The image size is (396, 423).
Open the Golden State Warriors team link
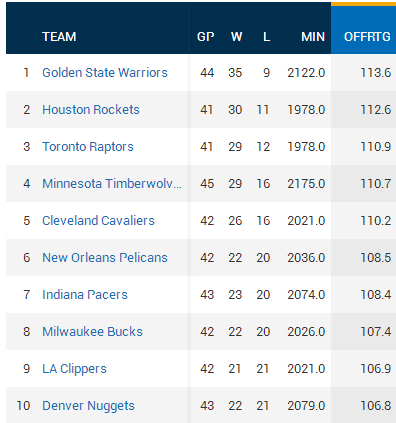point(105,73)
